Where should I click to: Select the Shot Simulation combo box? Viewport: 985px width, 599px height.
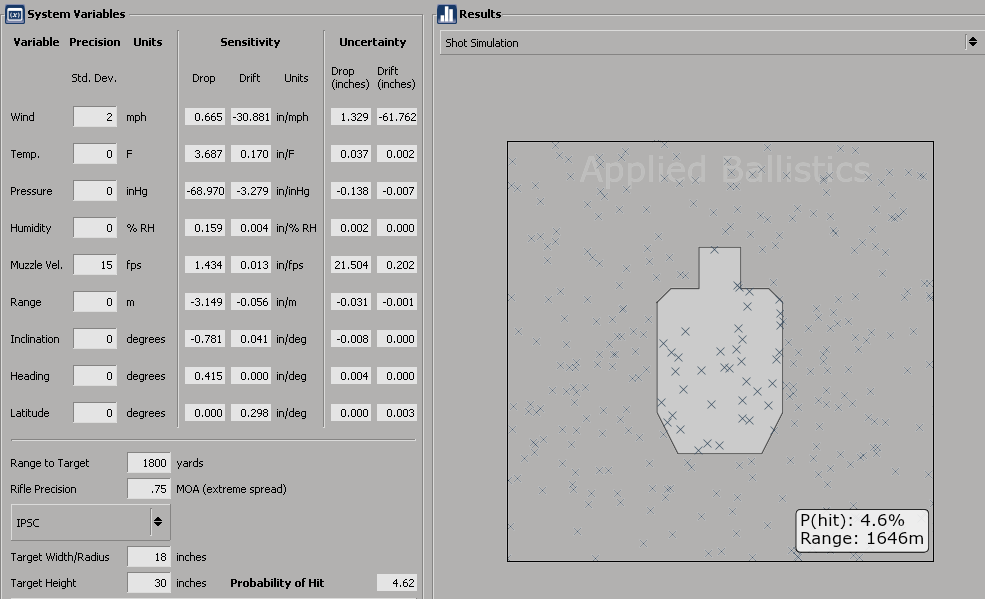[x=710, y=43]
